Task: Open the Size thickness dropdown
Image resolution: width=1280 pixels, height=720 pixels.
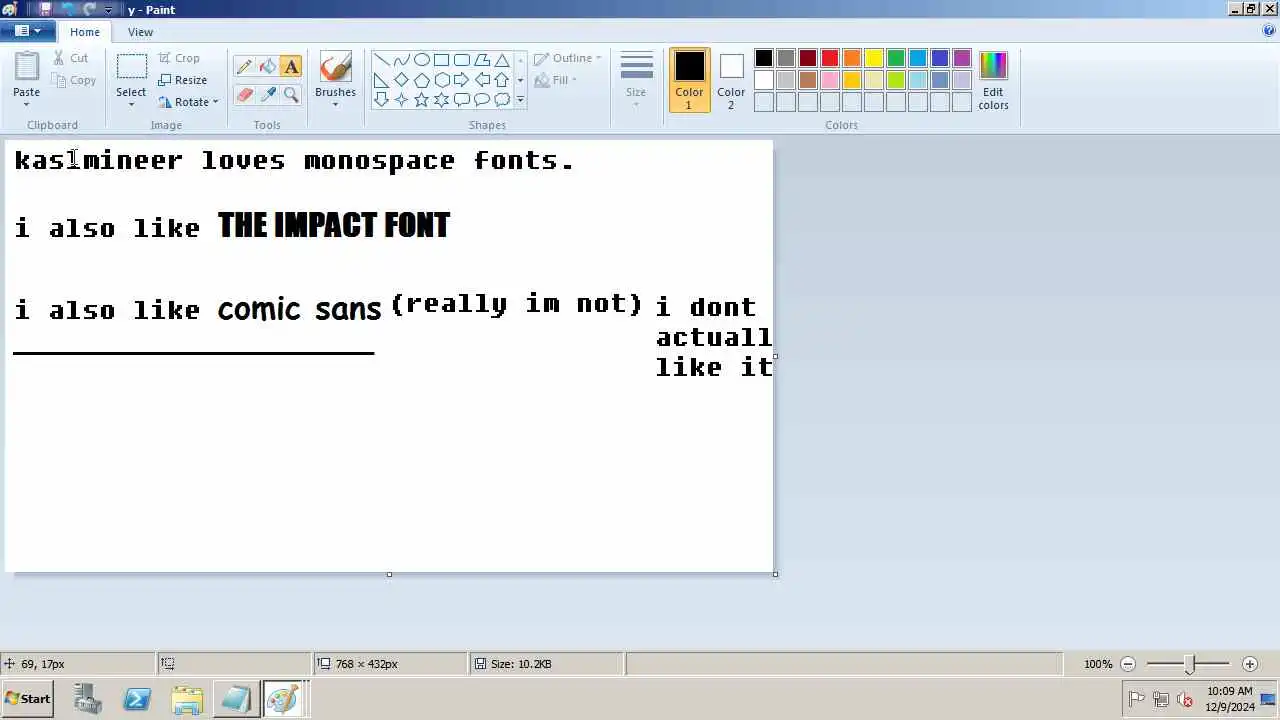Action: [636, 80]
